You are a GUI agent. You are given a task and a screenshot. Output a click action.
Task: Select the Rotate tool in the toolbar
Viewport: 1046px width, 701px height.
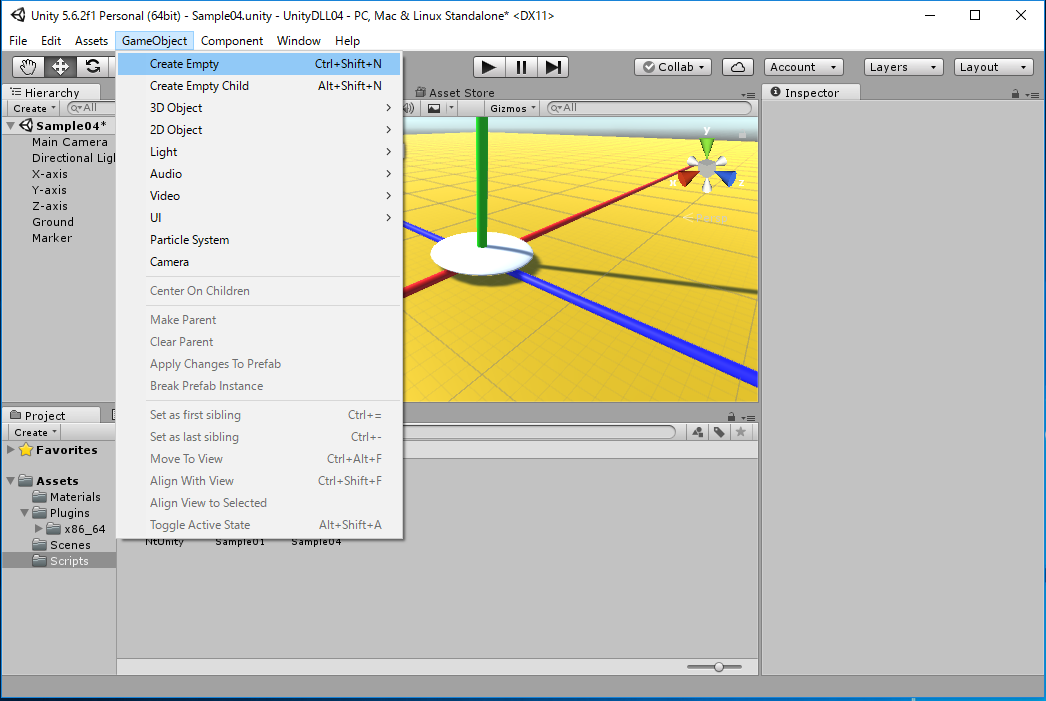click(x=92, y=67)
